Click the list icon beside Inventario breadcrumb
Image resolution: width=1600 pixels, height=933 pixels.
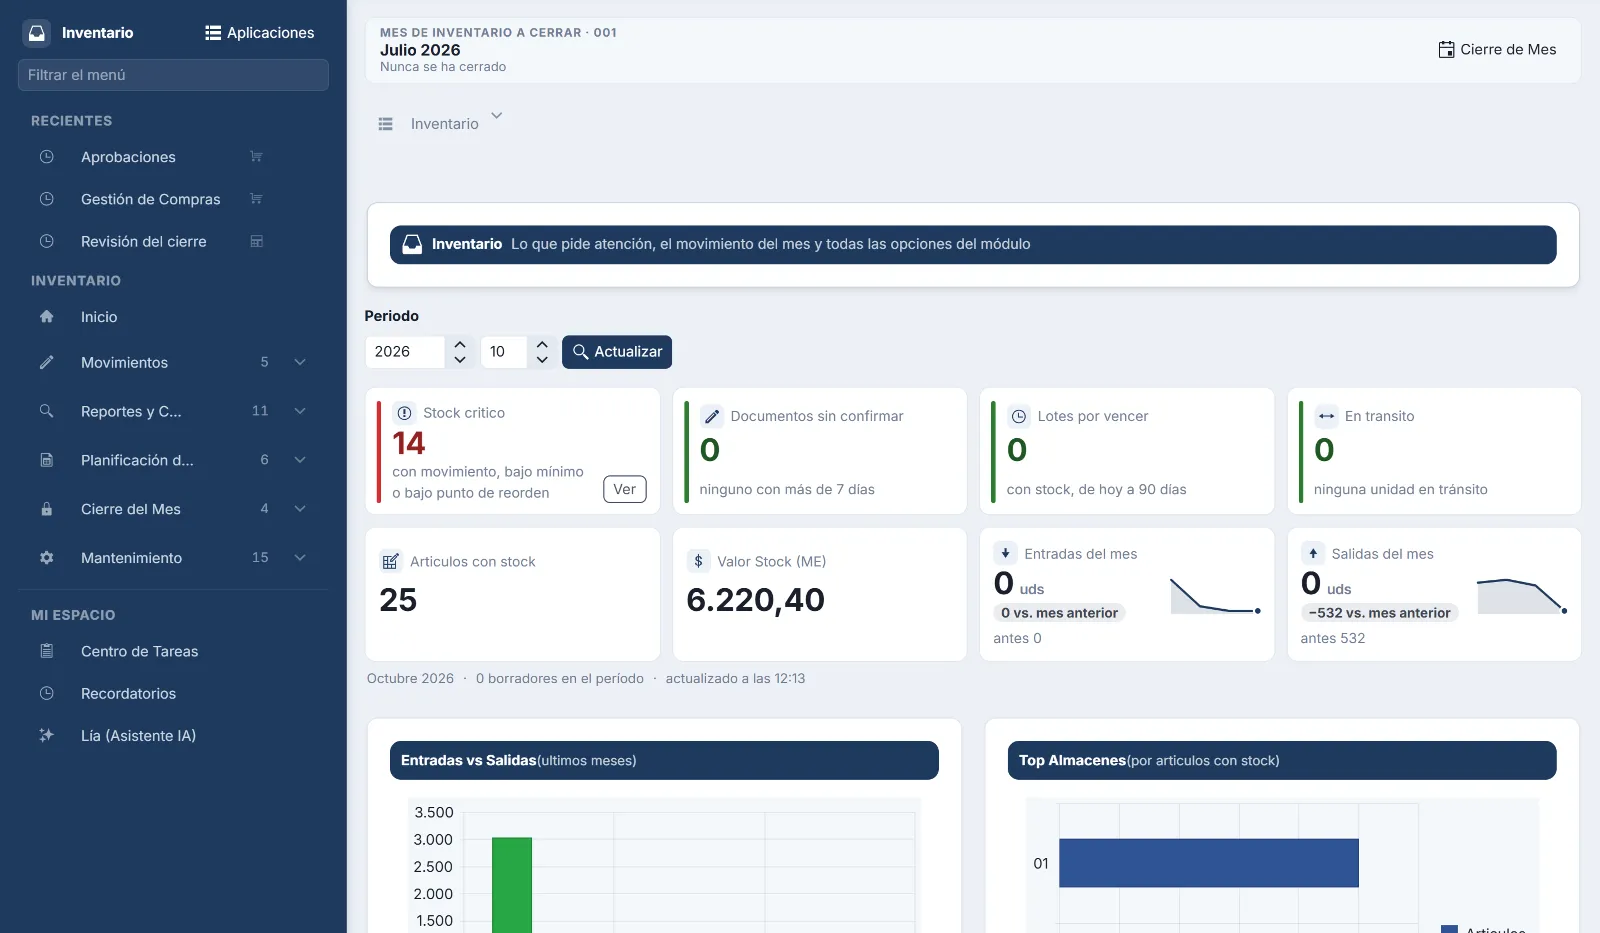point(386,124)
